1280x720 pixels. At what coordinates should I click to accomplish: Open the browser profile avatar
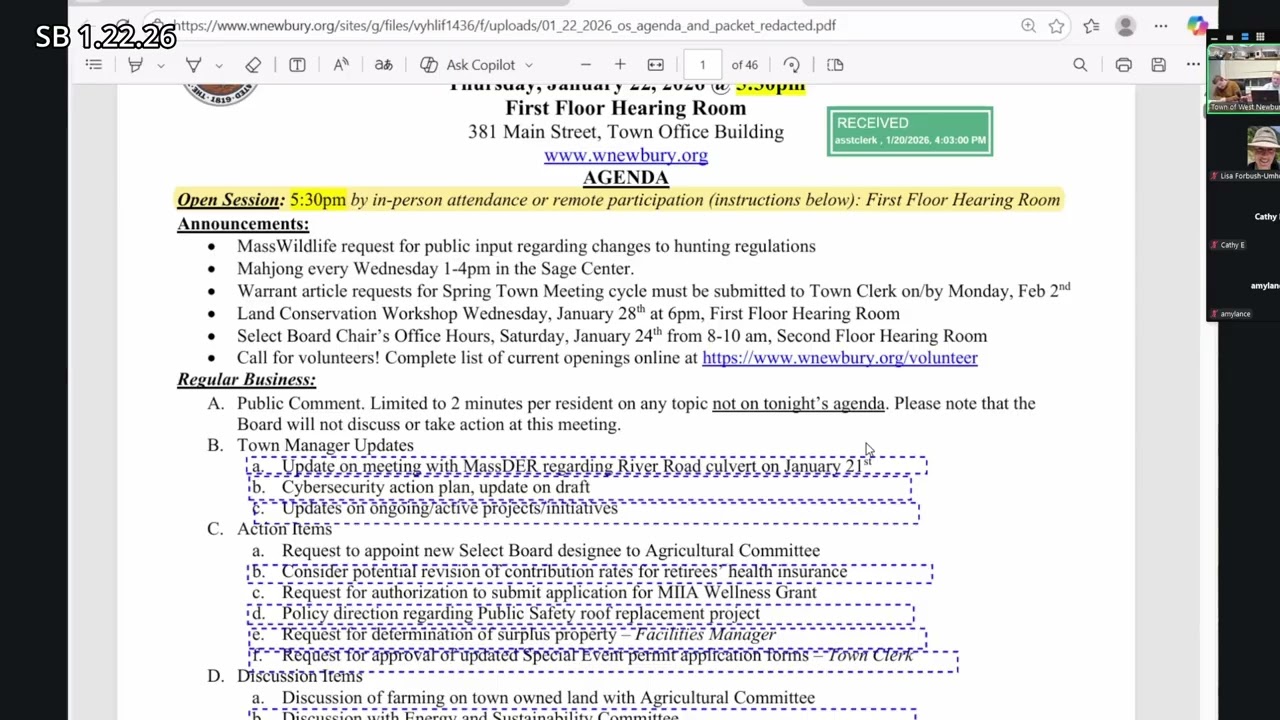(1126, 26)
